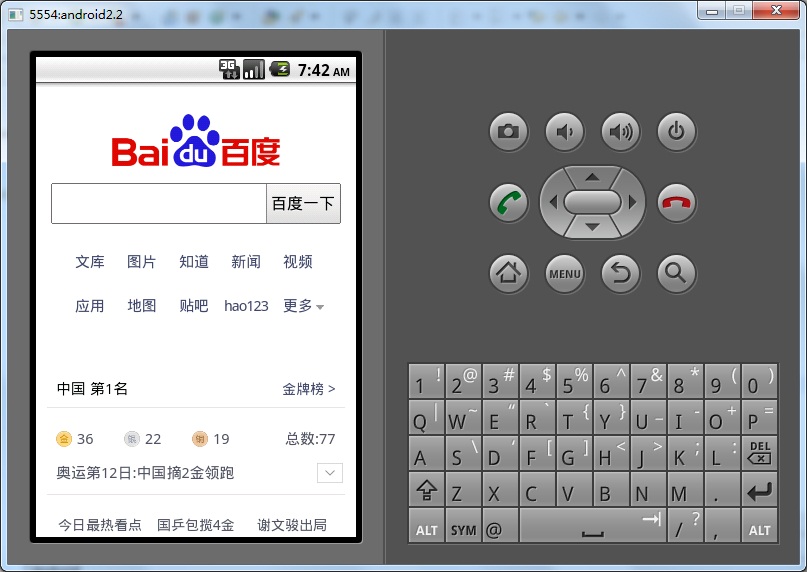The width and height of the screenshot is (807, 572).
Task: Click the 3G network status icon
Action: 229,69
